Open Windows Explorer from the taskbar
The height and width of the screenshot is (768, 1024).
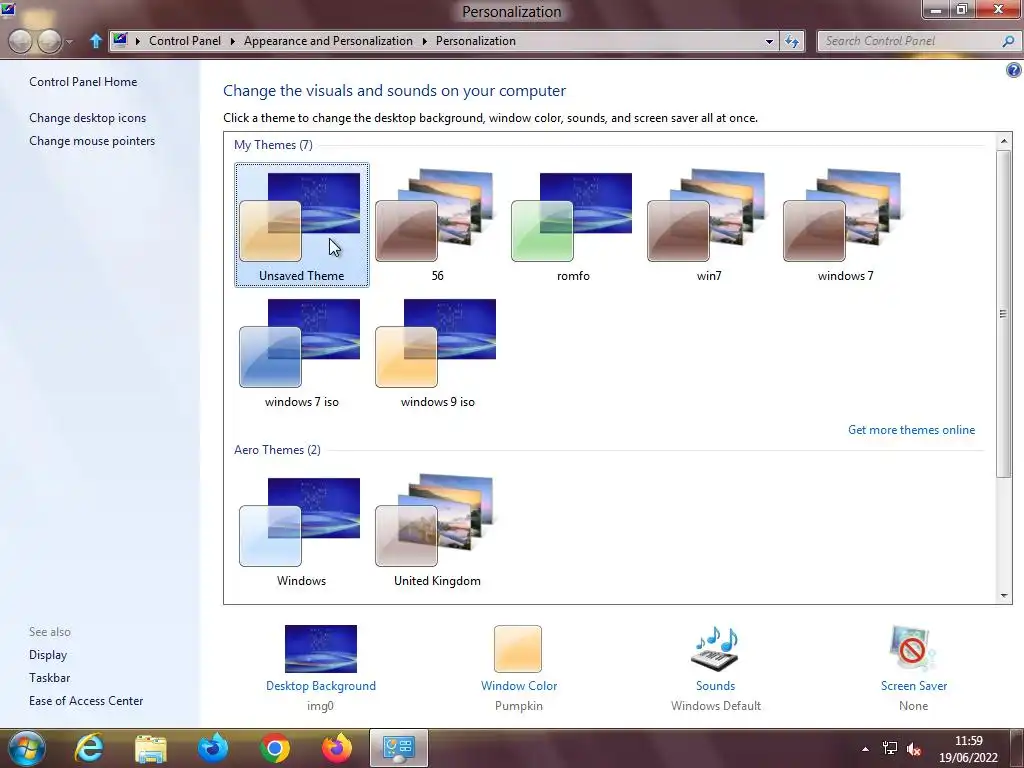tap(150, 748)
